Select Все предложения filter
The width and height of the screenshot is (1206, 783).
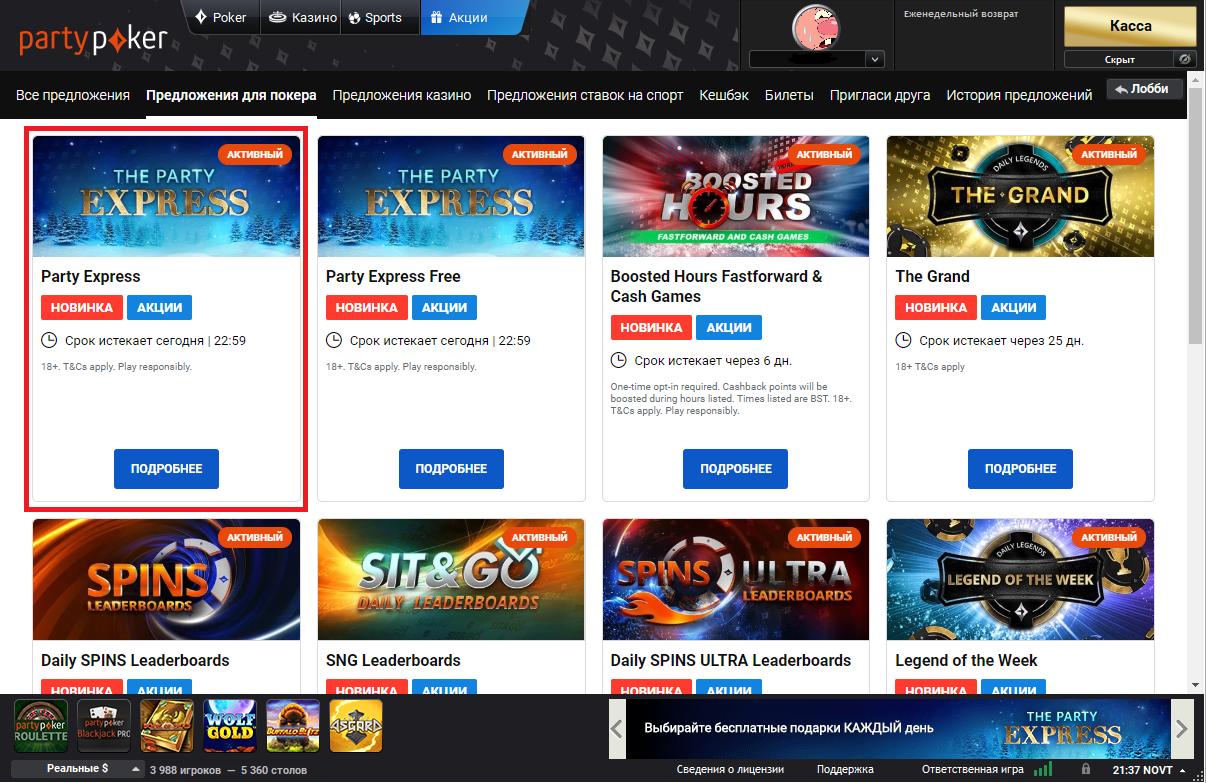tap(73, 95)
